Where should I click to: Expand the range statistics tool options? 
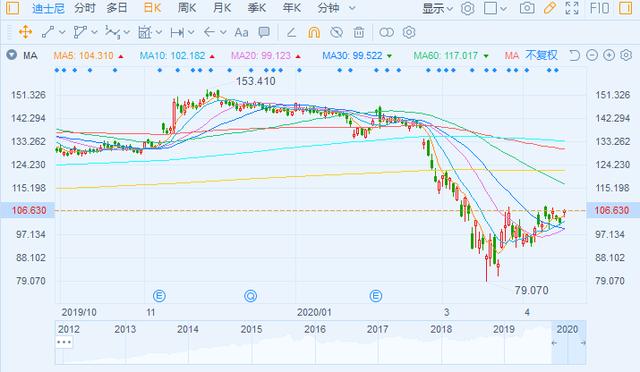(159, 32)
